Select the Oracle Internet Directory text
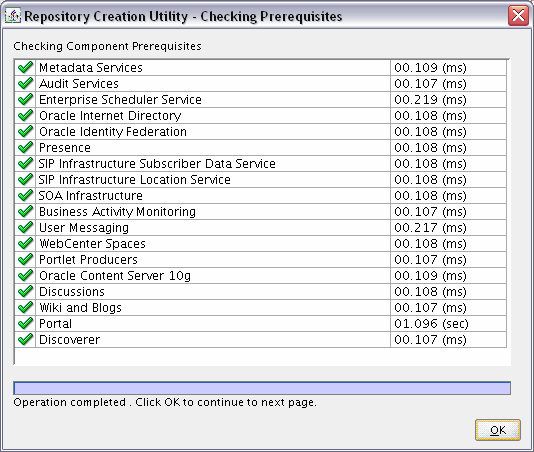The image size is (534, 452). pyautogui.click(x=110, y=115)
